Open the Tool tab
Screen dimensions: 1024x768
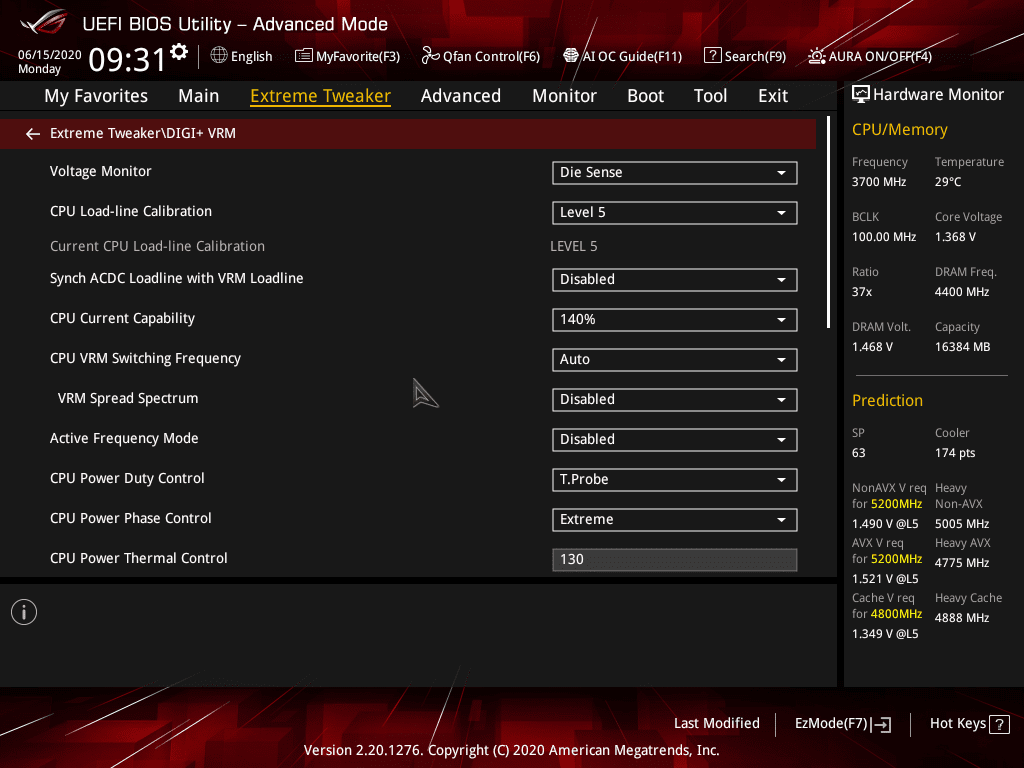[710, 96]
